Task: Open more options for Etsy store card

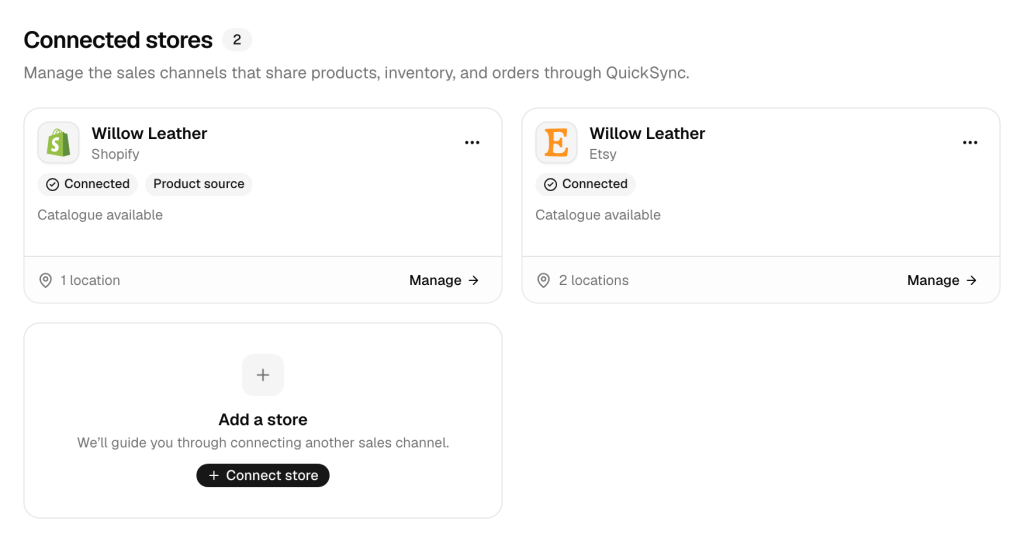Action: coord(970,142)
